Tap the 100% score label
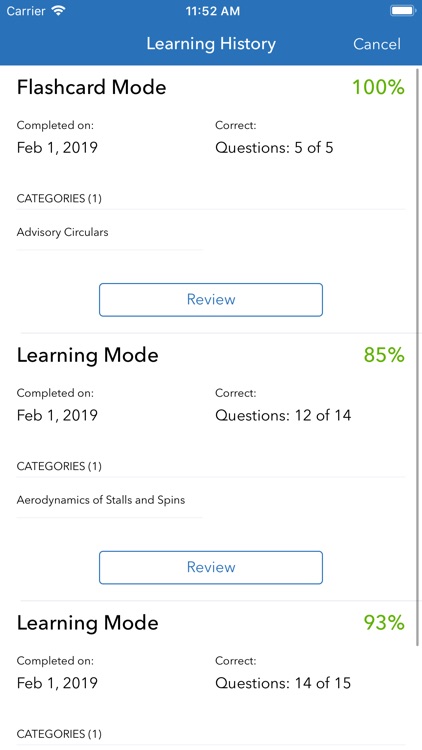The width and height of the screenshot is (422, 750). (x=378, y=88)
